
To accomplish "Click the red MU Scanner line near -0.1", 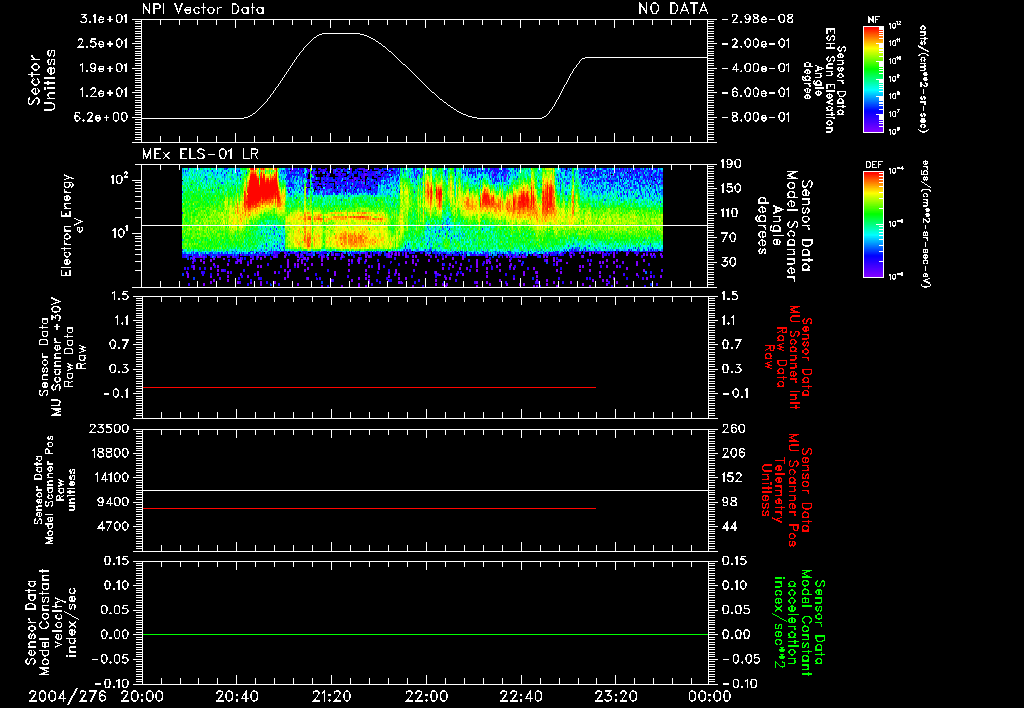I will [369, 387].
